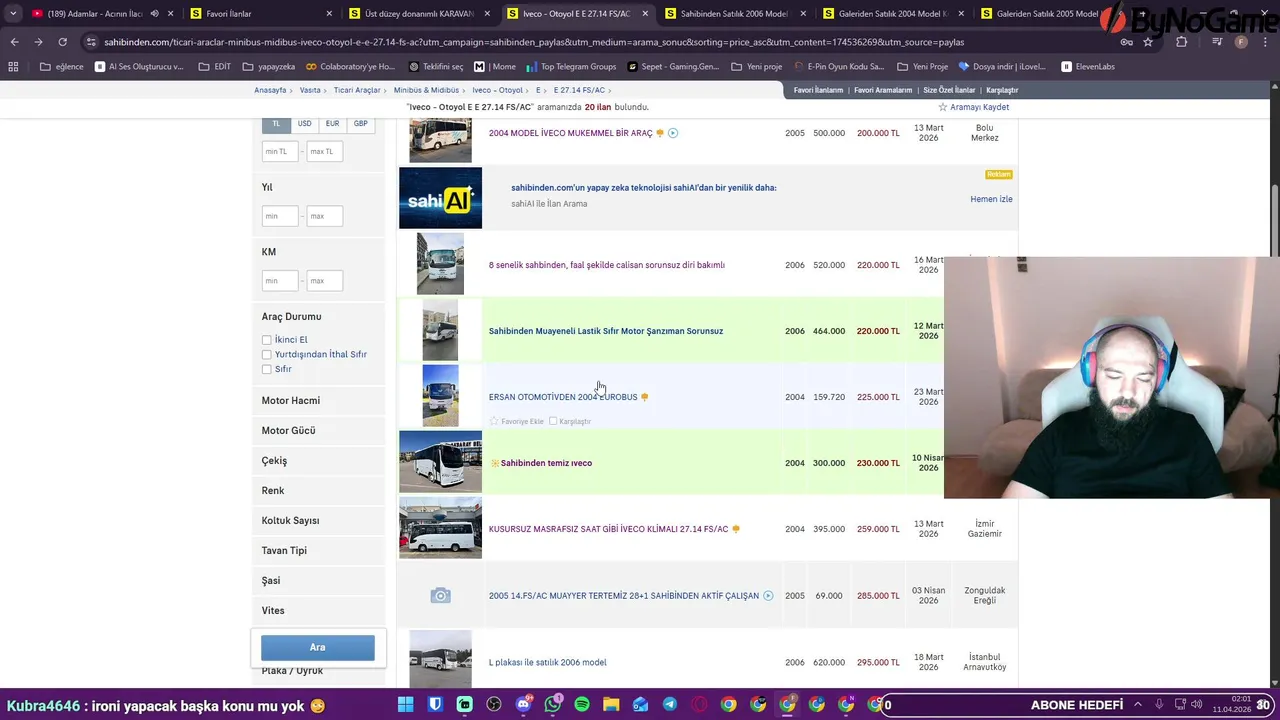This screenshot has height=720, width=1280.
Task: Open 'KUSURSUZ MASRAFSIZ SAAT GİBİ İVECO' listing
Action: tap(608, 529)
